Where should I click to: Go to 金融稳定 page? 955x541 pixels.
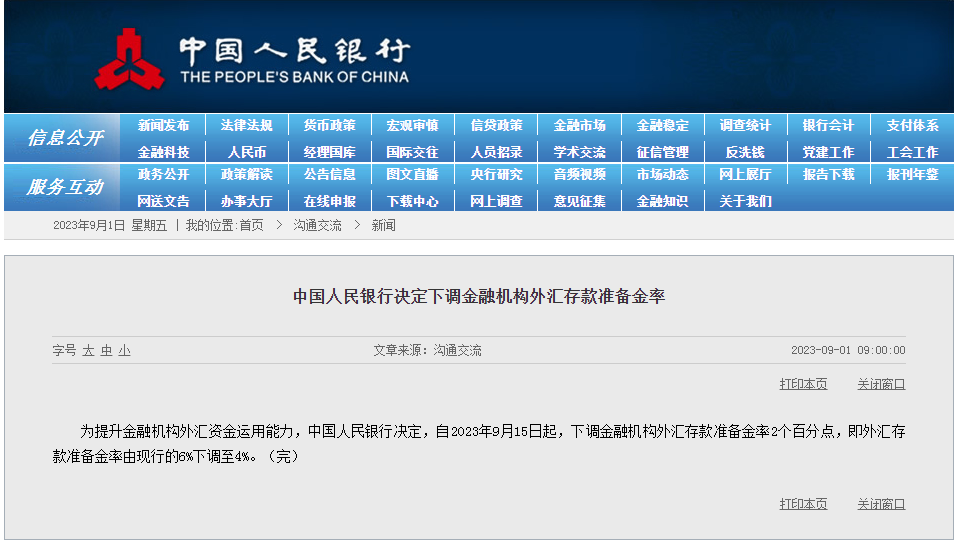(x=663, y=126)
